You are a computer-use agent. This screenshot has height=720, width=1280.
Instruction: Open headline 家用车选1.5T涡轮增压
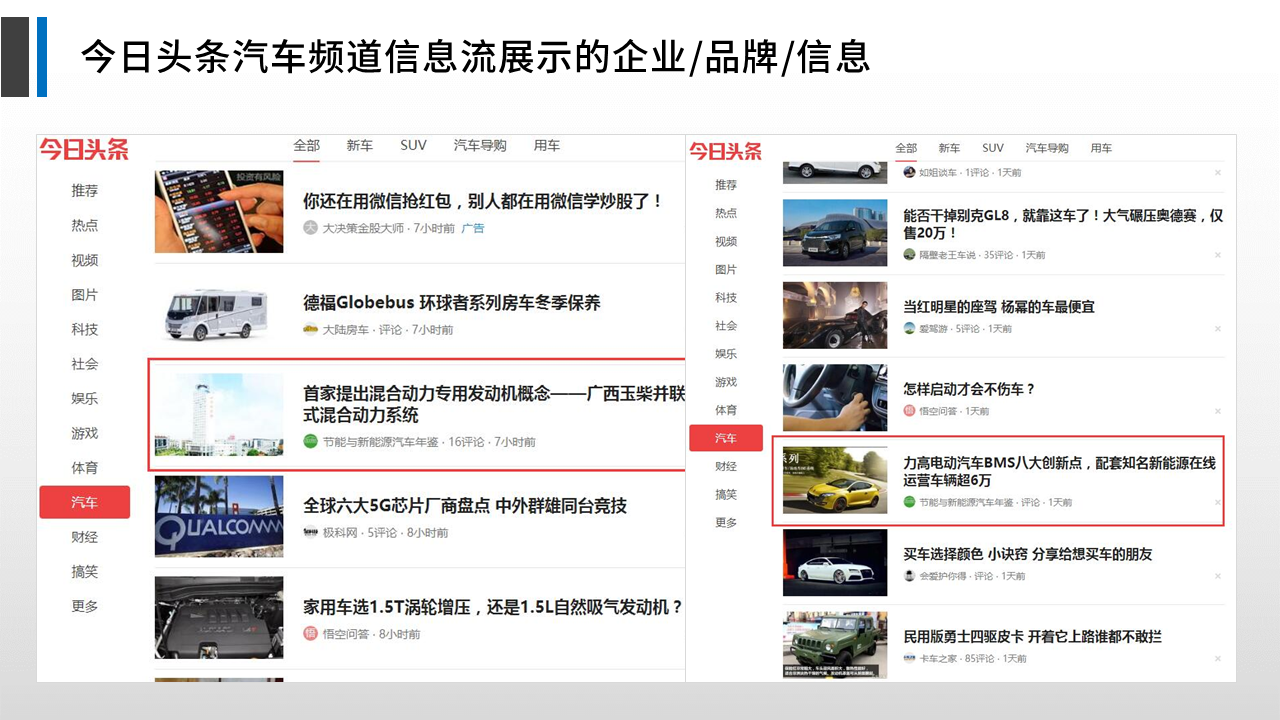[x=494, y=607]
